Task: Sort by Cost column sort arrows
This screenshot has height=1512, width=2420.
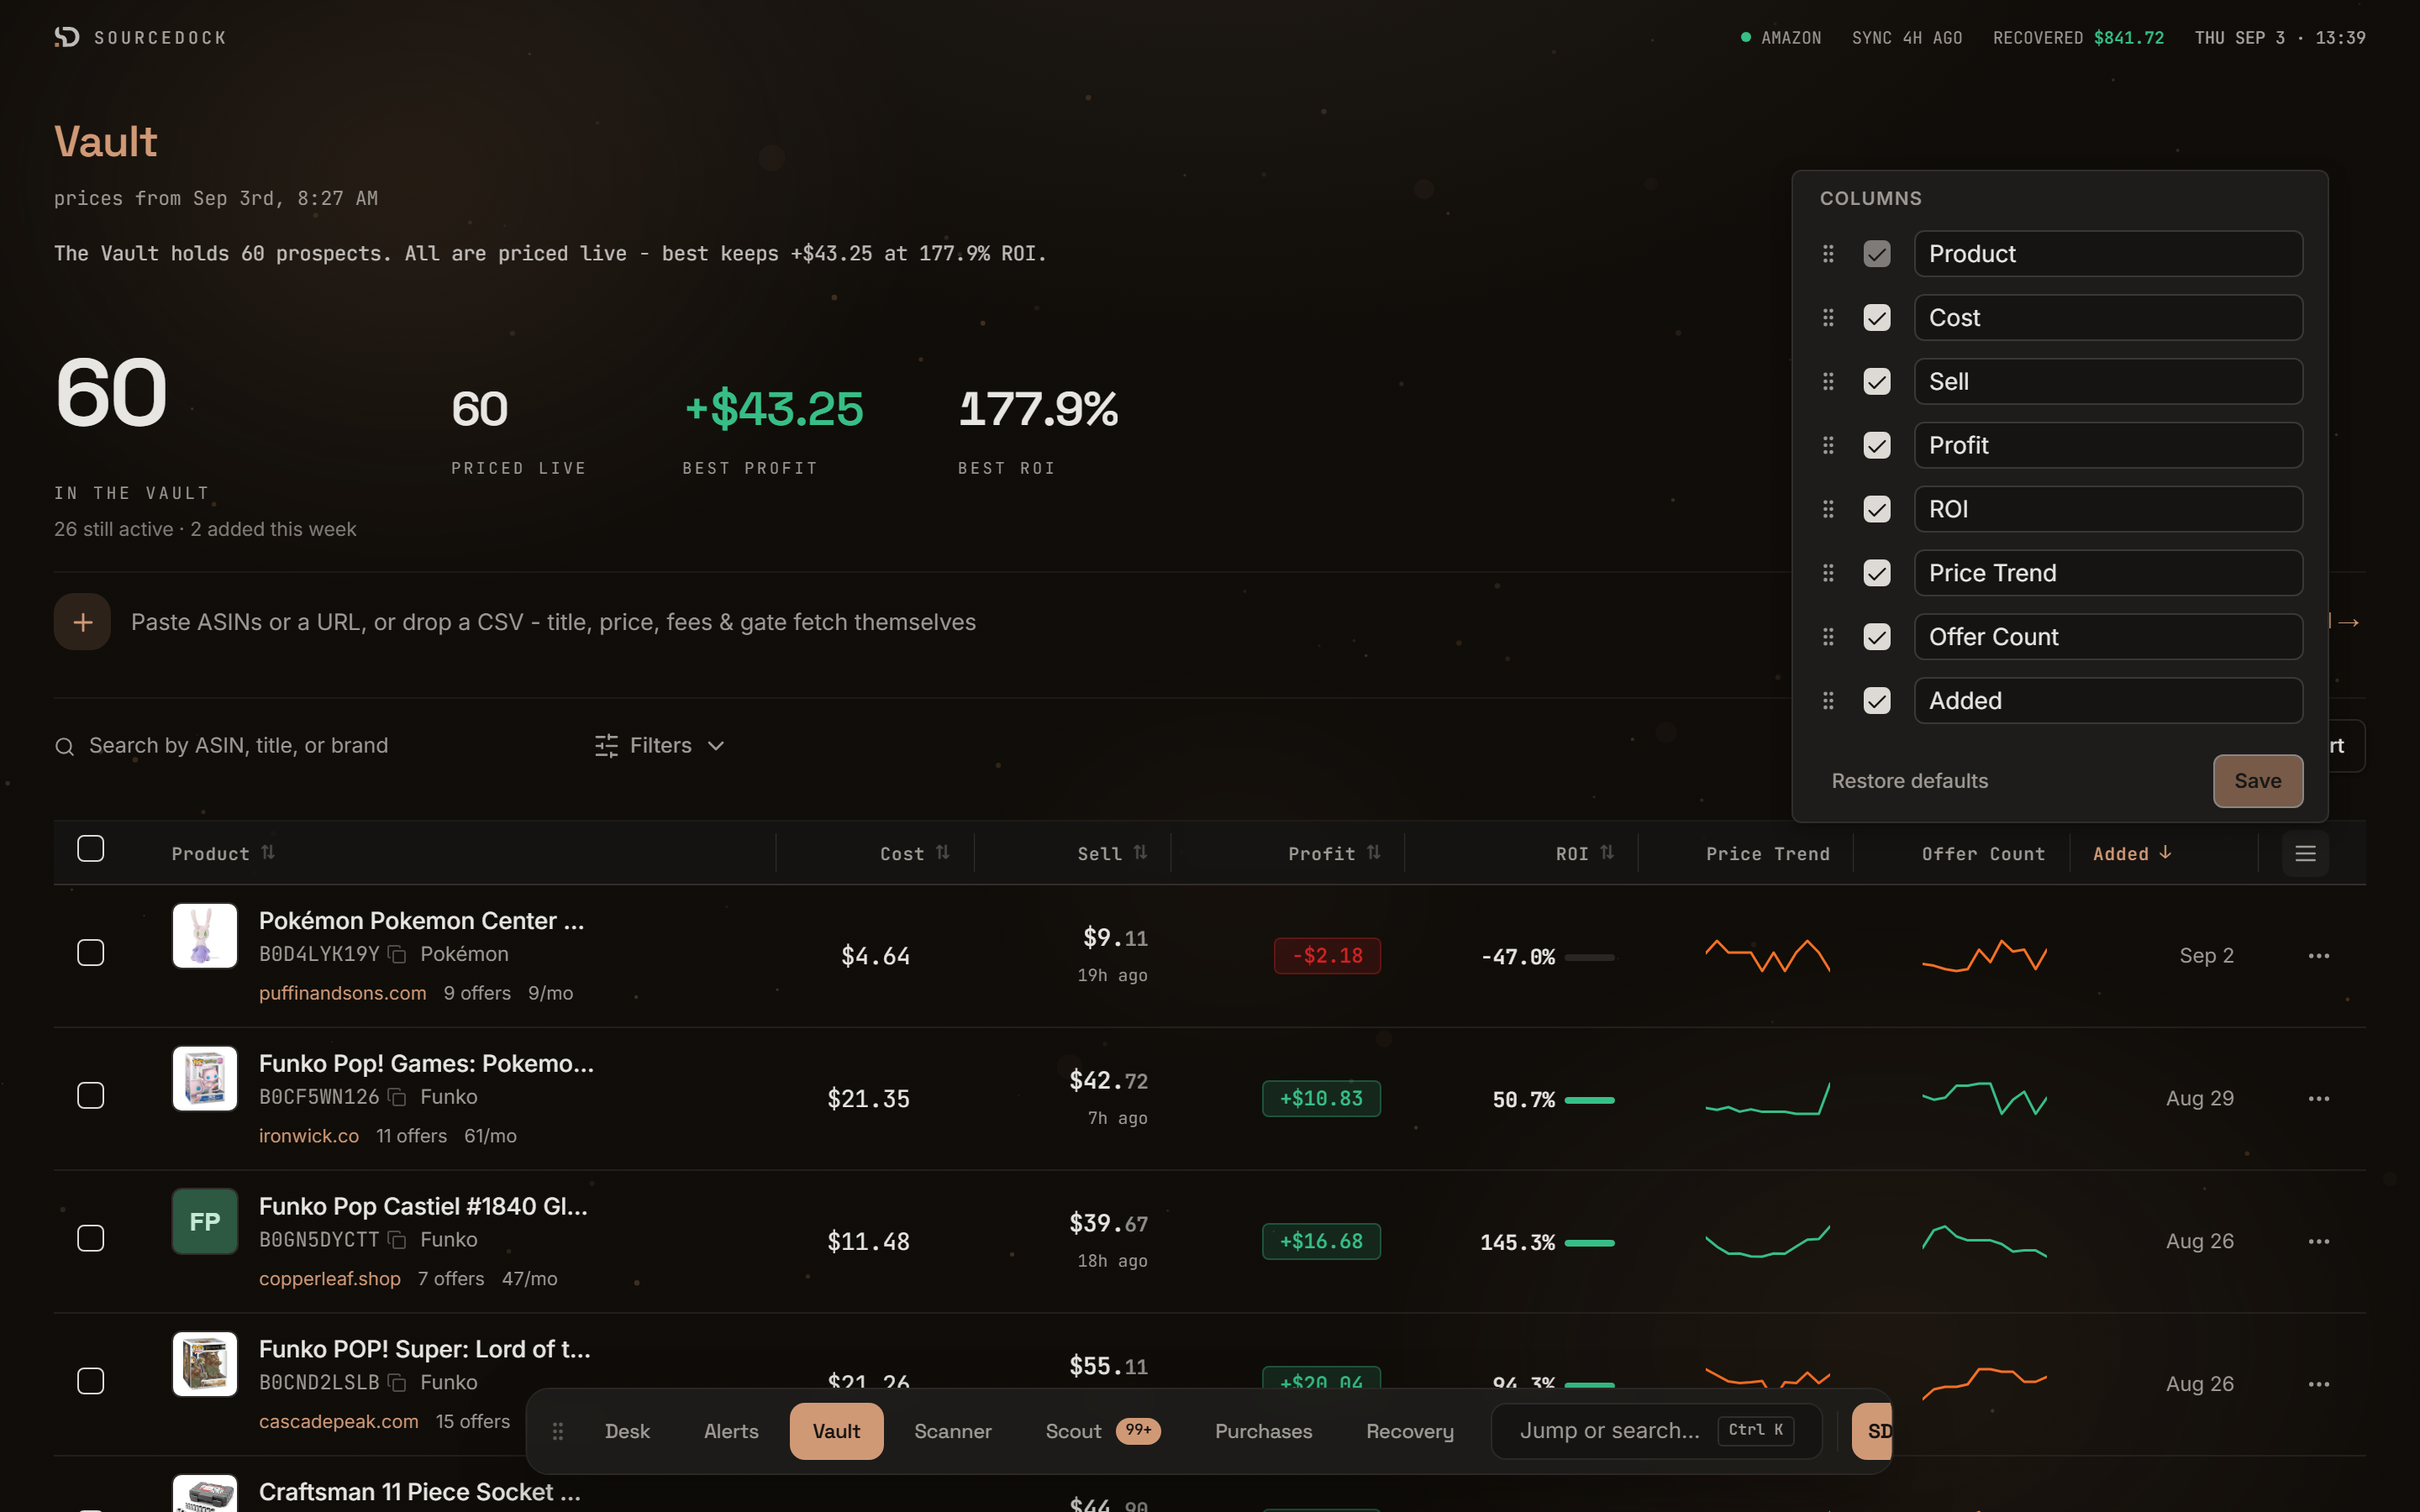Action: tap(943, 852)
